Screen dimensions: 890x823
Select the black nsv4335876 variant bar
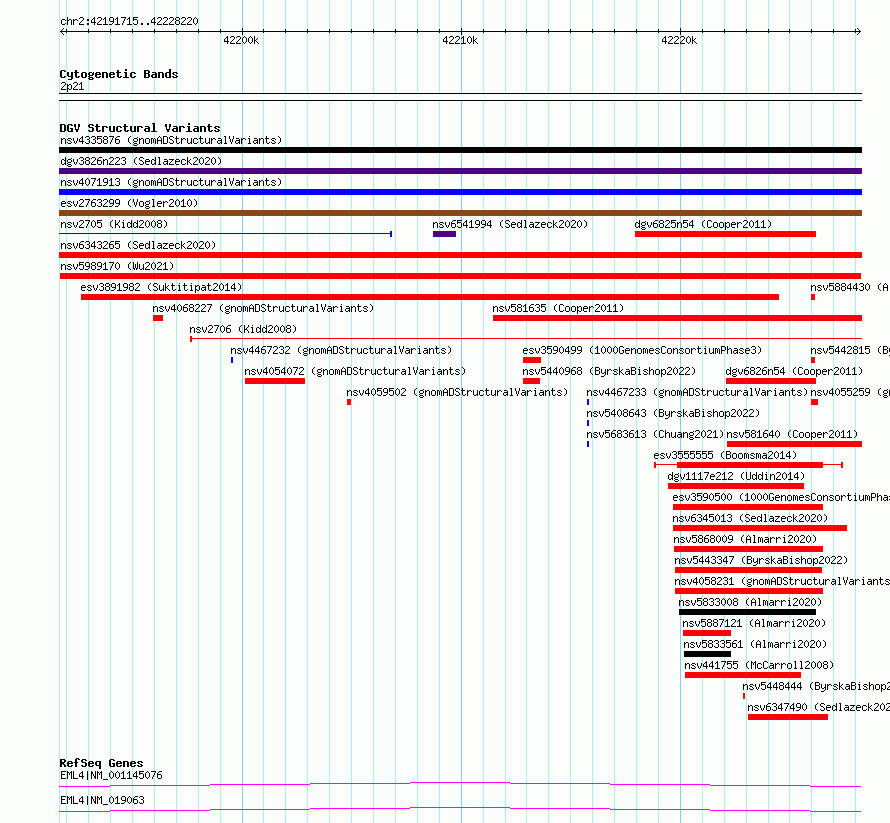(x=460, y=150)
